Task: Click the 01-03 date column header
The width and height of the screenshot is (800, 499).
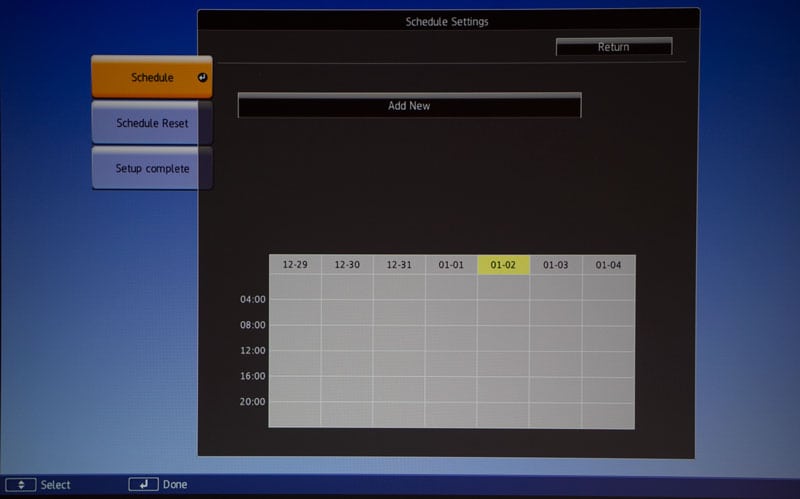Action: 555,265
